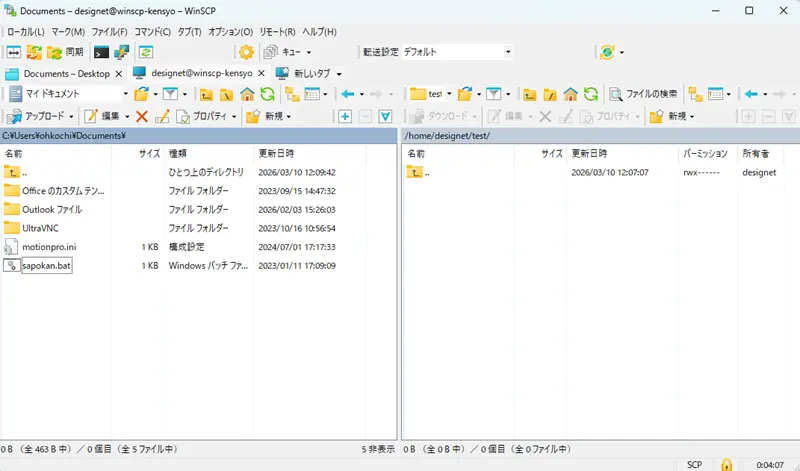
Task: Delete selected local file with red X
Action: click(142, 116)
